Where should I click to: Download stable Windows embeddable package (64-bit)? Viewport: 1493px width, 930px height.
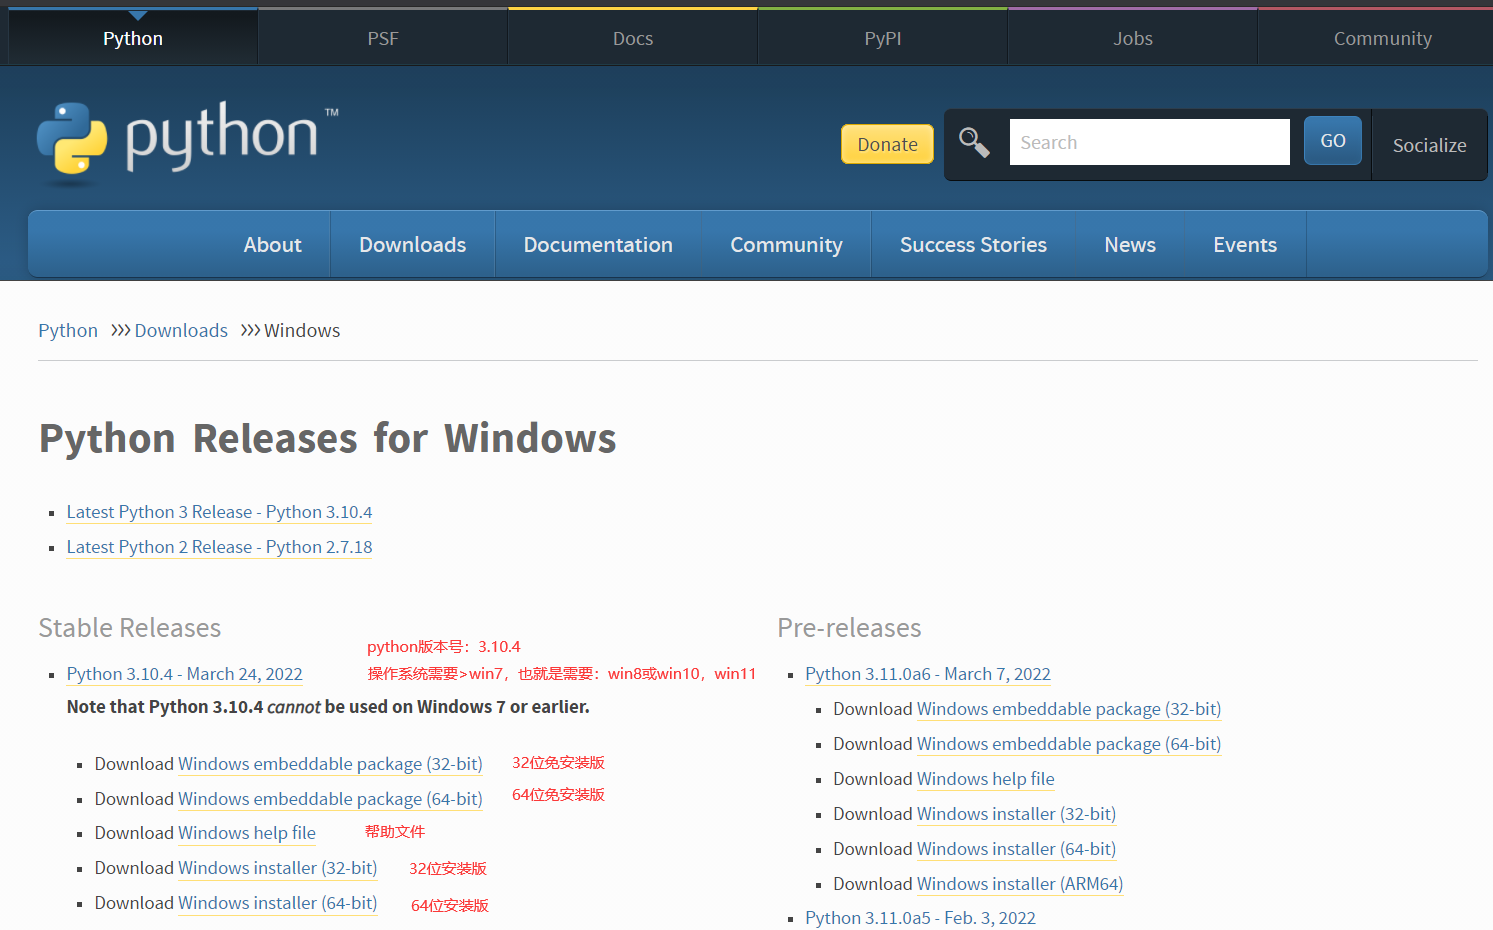(x=330, y=799)
